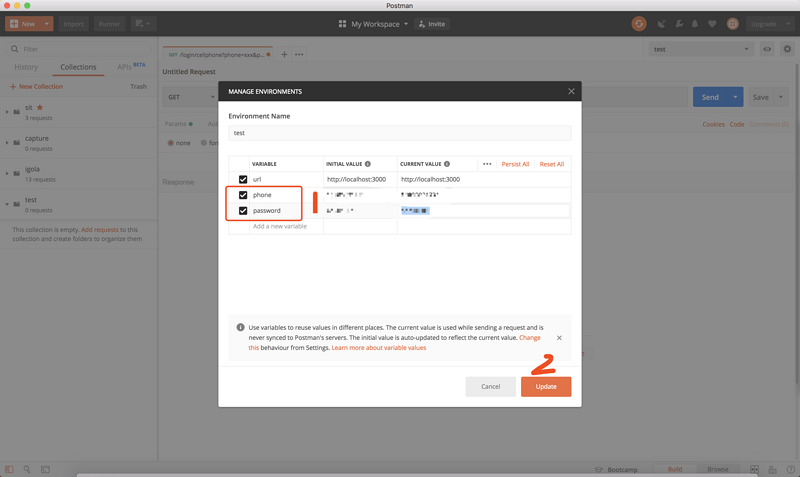Click the Invite button

click(x=432, y=24)
